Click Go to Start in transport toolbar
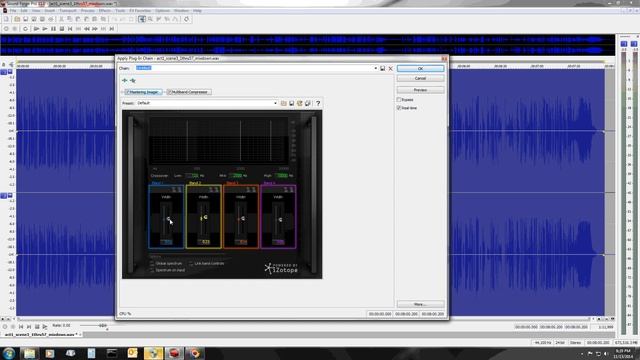Image resolution: width=640 pixels, height=360 pixels. coord(70,29)
